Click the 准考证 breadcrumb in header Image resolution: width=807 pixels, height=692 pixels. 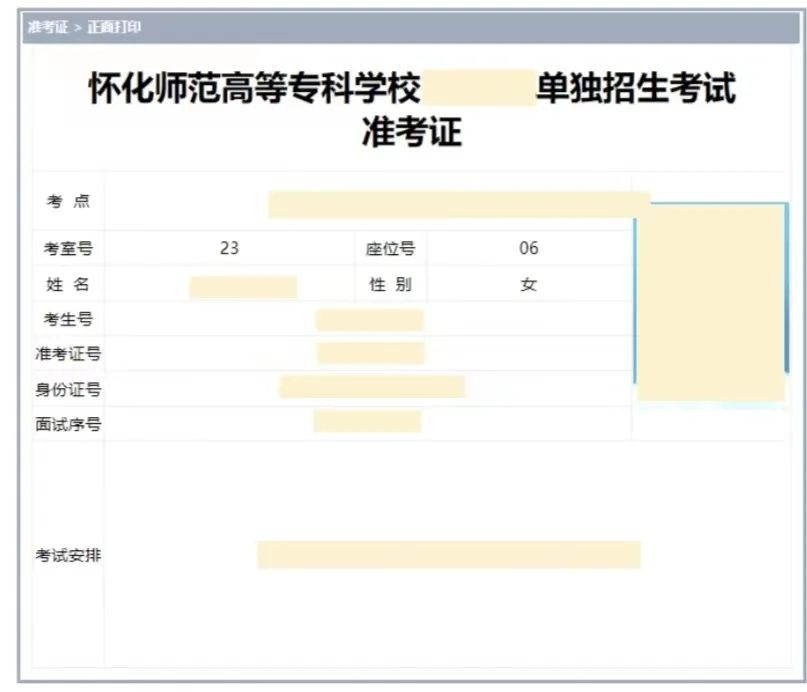tap(46, 27)
